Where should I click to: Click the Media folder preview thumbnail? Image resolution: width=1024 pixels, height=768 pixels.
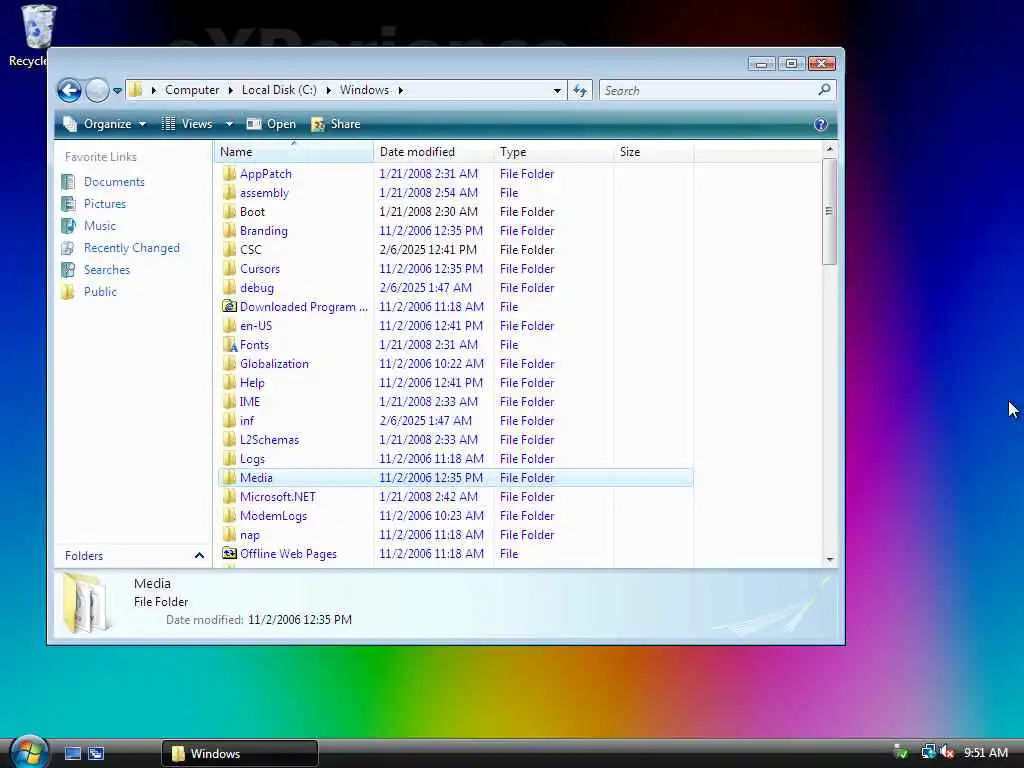pos(88,603)
